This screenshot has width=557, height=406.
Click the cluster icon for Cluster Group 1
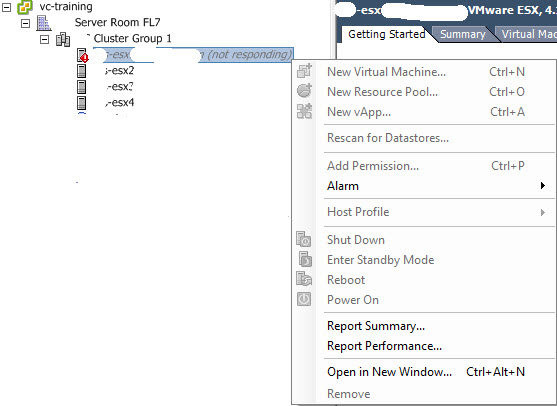pos(63,39)
